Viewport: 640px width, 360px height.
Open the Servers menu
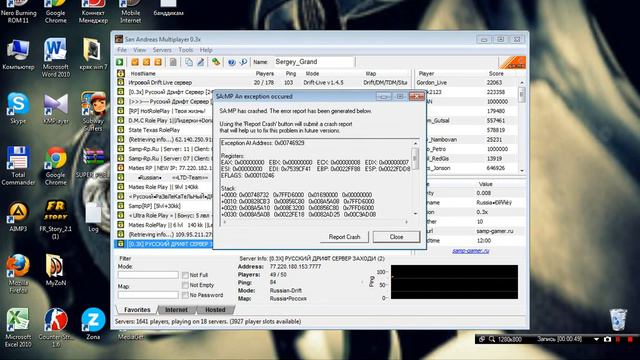162,50
